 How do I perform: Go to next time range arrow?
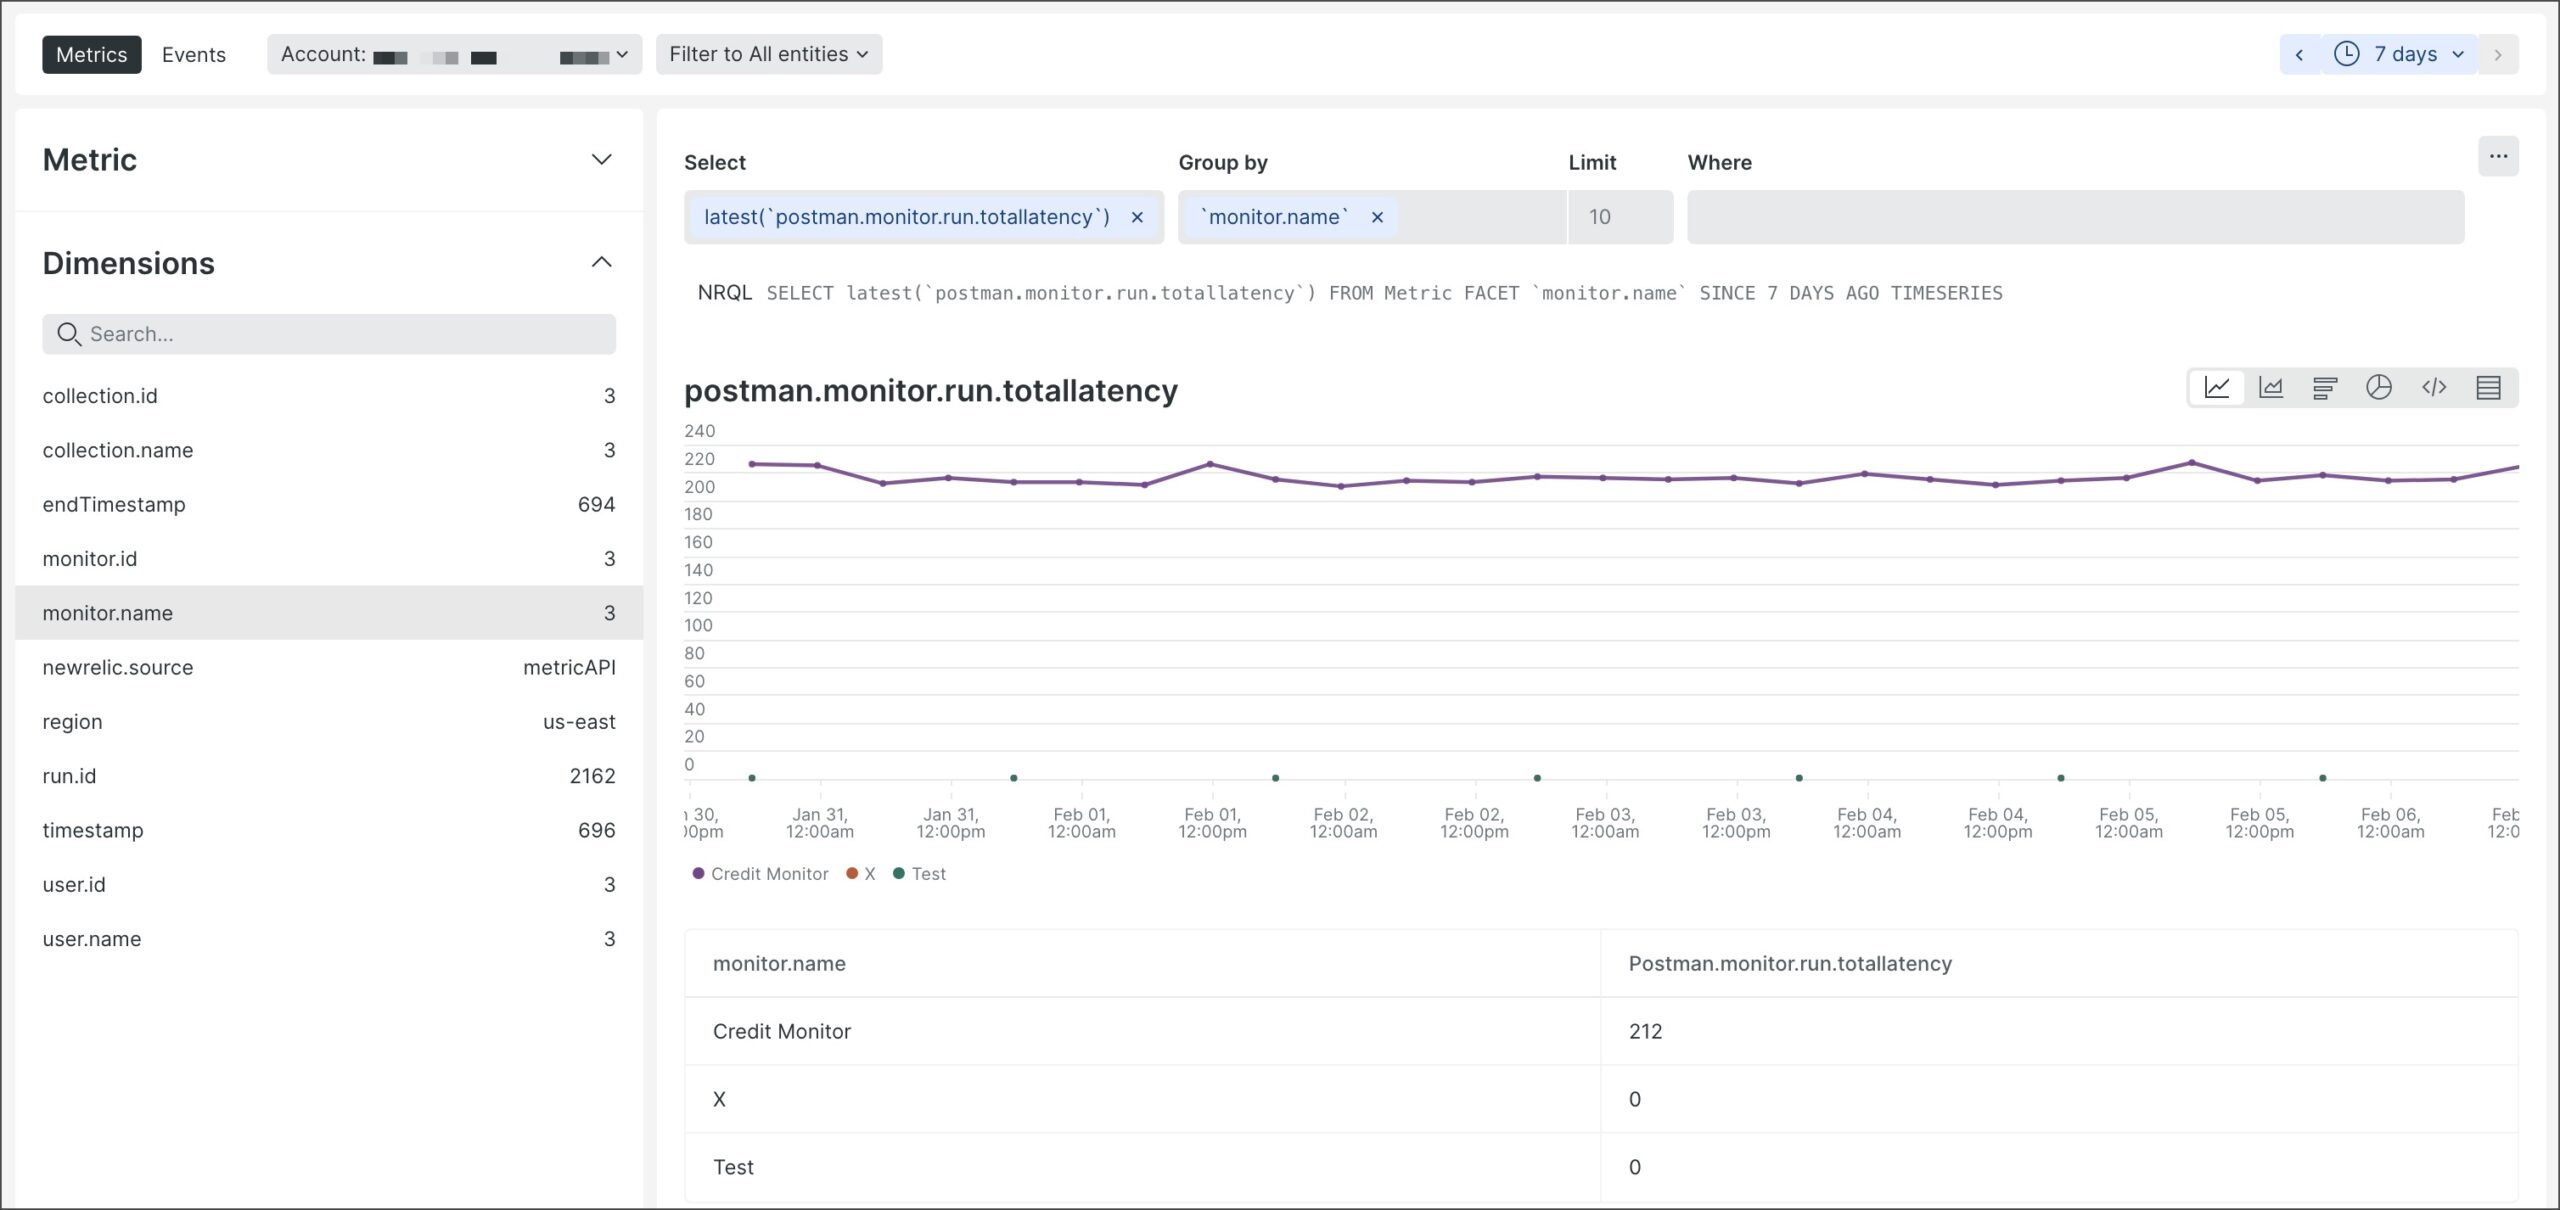[2498, 55]
